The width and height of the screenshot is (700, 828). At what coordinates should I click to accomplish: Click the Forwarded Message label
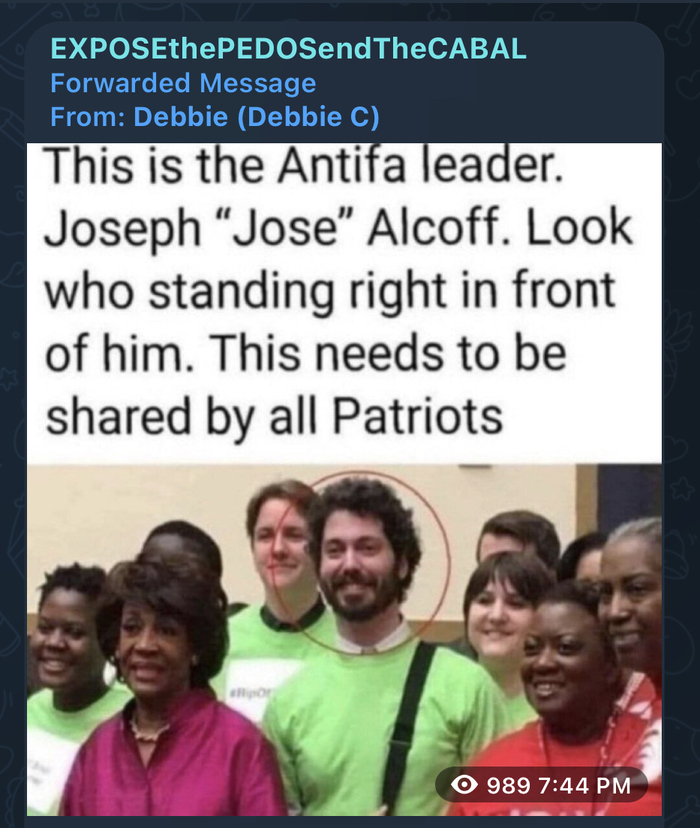tap(183, 83)
